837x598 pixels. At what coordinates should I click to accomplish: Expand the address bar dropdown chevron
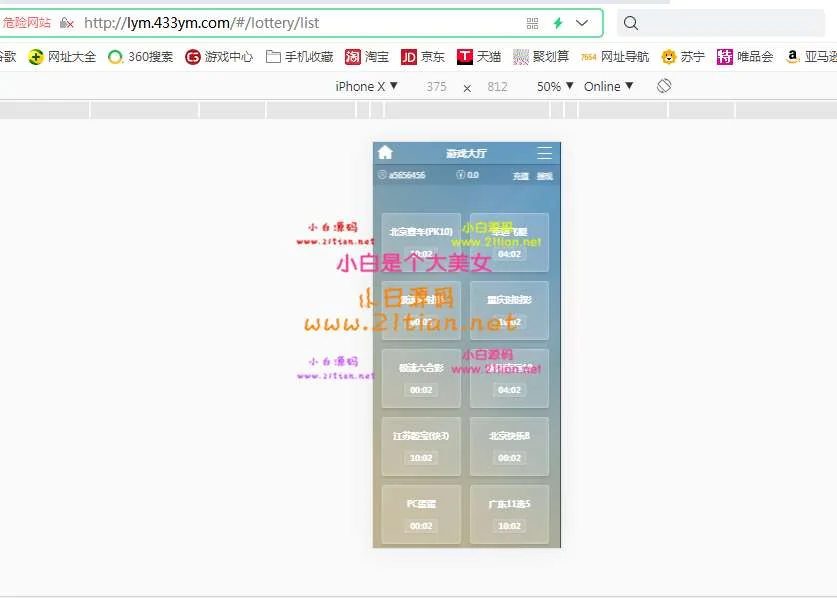[x=582, y=23]
